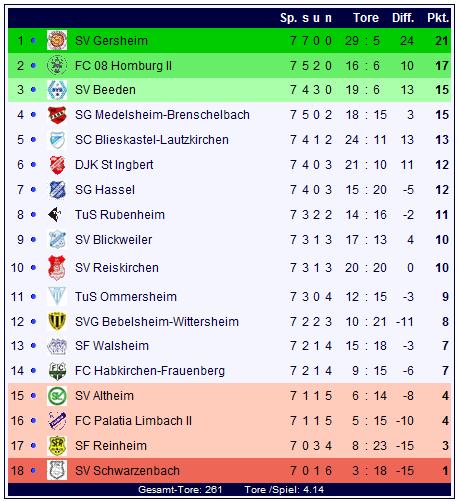Click the TuS Rubenheim black logo
Screen dimensions: 458x501
(x=55, y=214)
